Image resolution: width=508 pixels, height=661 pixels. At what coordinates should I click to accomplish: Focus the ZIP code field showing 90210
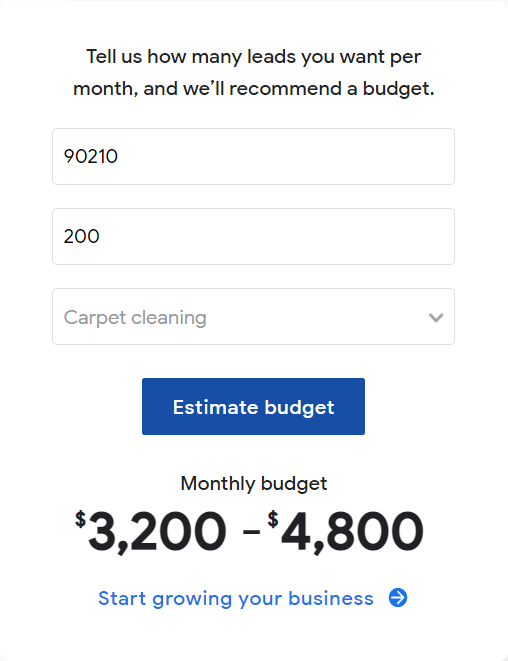click(253, 156)
